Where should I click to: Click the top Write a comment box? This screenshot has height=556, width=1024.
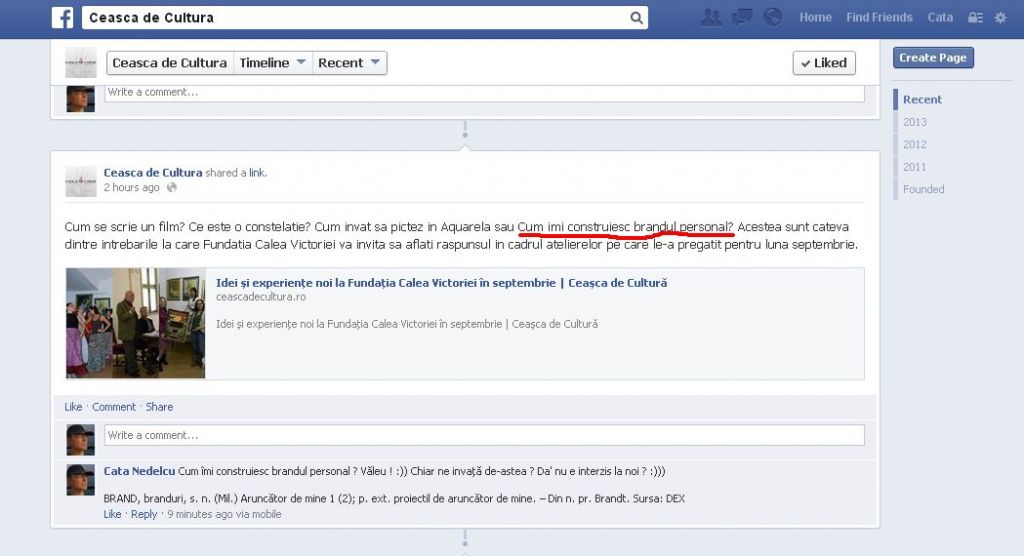[485, 93]
